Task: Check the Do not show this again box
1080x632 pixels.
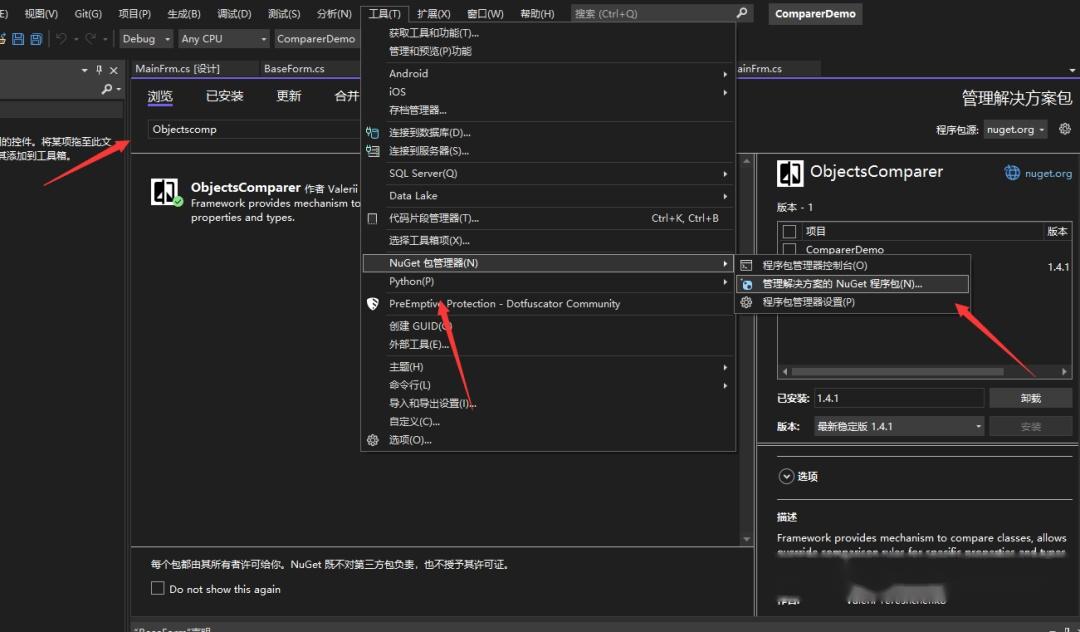Action: [158, 588]
